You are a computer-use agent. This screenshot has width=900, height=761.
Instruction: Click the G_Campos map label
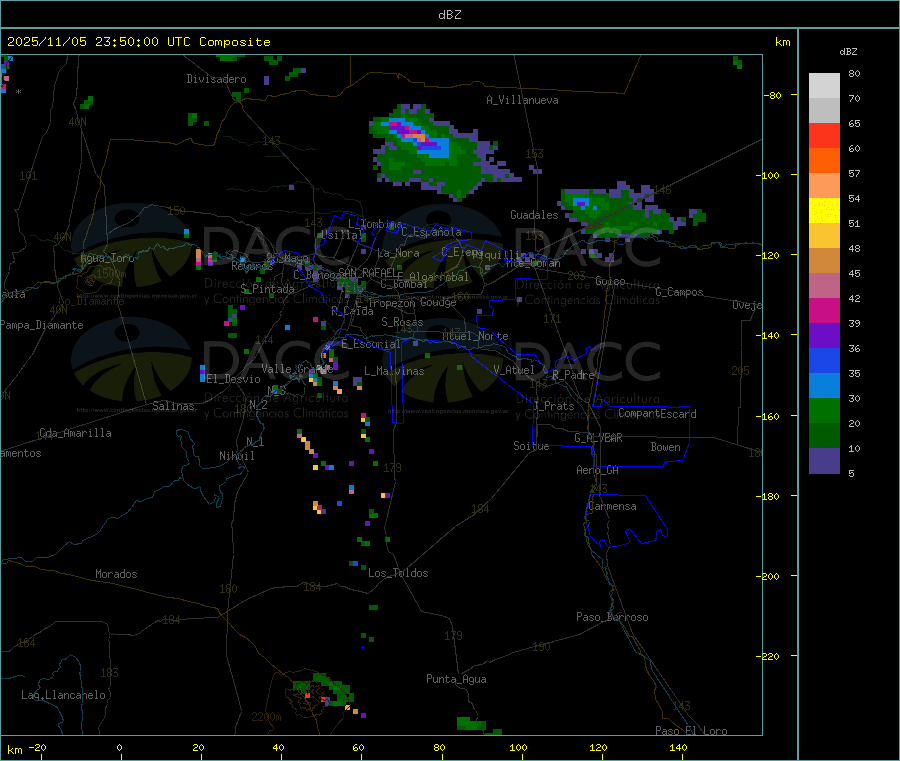(679, 292)
